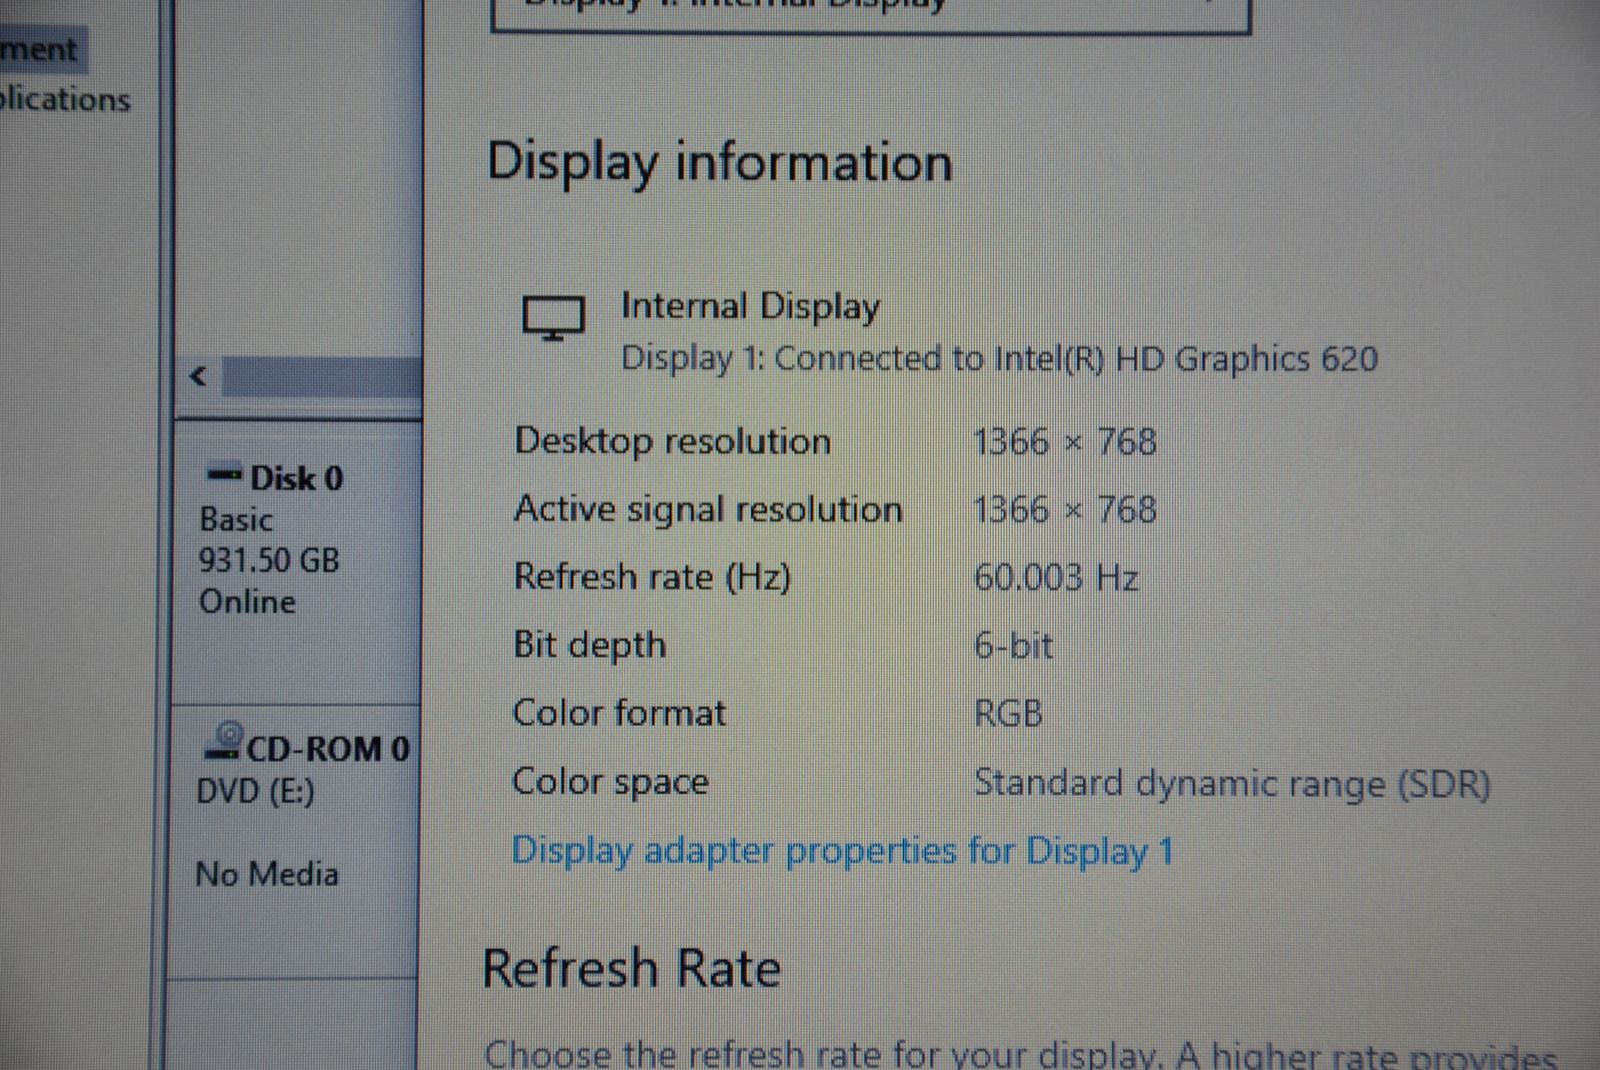Click the 'Bit depth' label
This screenshot has height=1070, width=1600.
pos(589,646)
